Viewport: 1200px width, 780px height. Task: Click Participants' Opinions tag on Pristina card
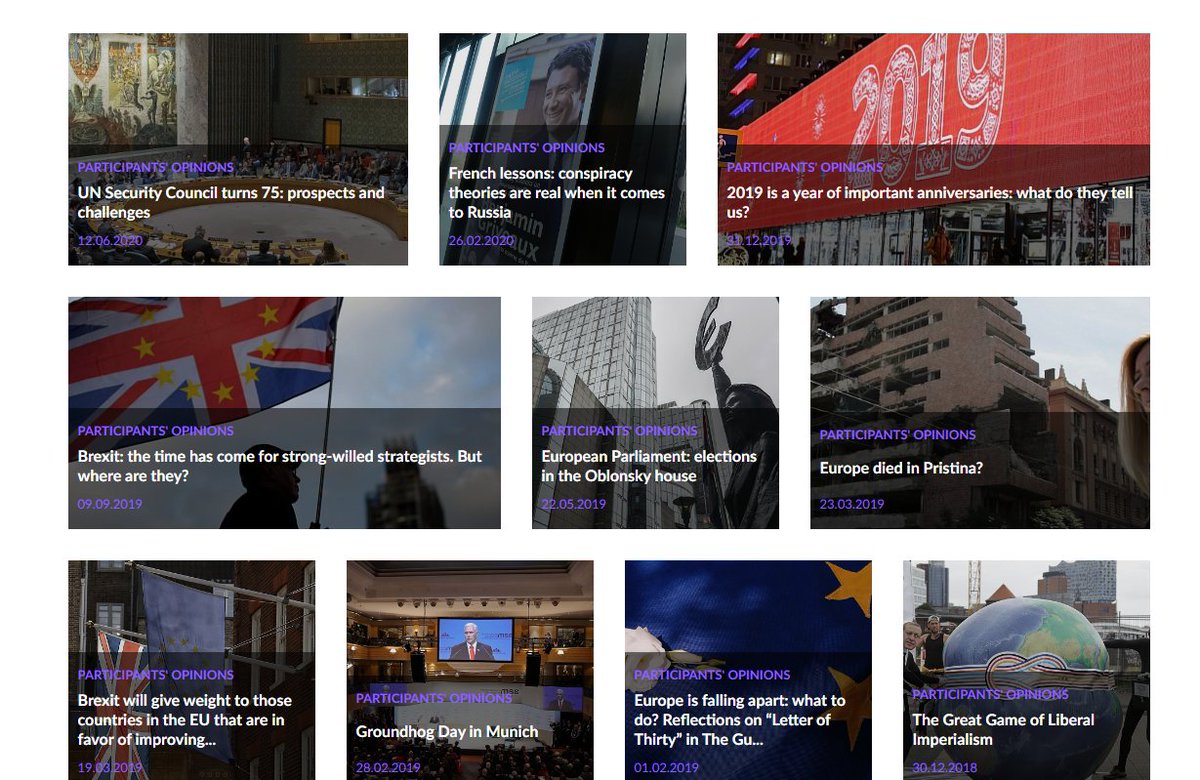tap(898, 435)
